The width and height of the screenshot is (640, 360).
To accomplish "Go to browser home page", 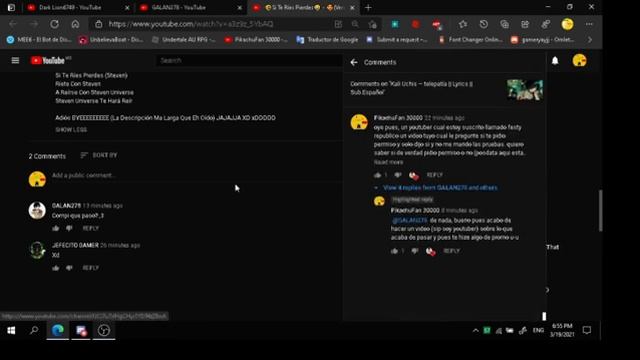I will (x=76, y=24).
